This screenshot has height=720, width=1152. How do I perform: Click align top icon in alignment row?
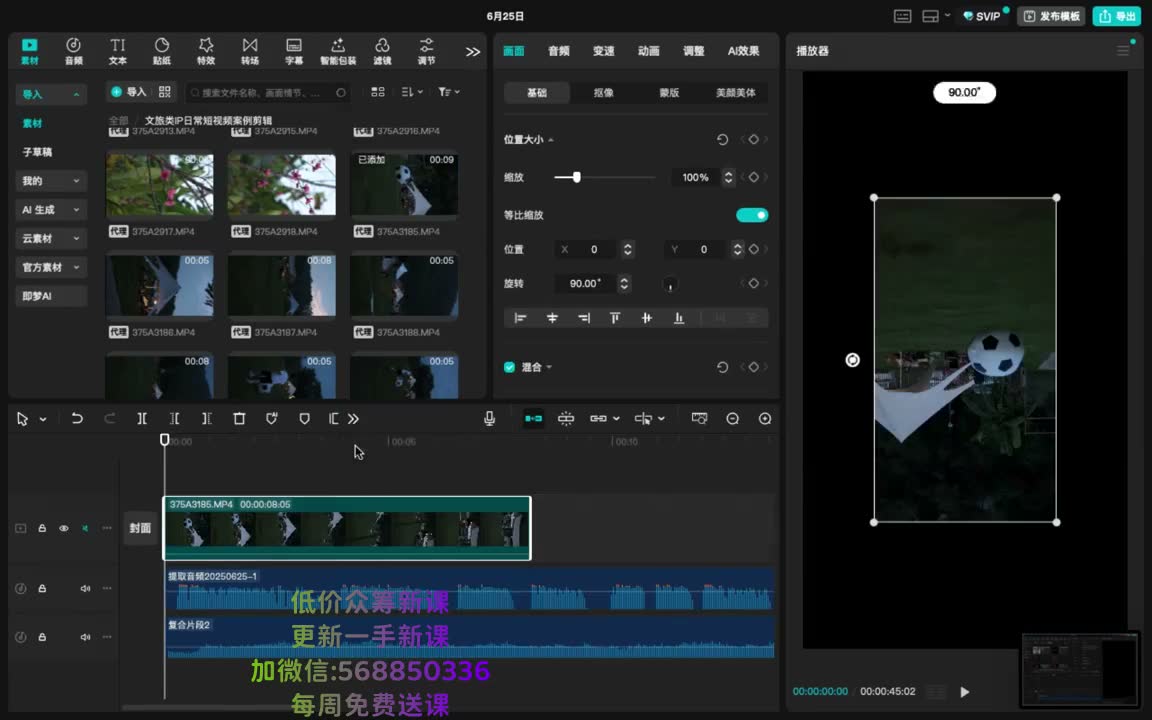pyautogui.click(x=615, y=317)
